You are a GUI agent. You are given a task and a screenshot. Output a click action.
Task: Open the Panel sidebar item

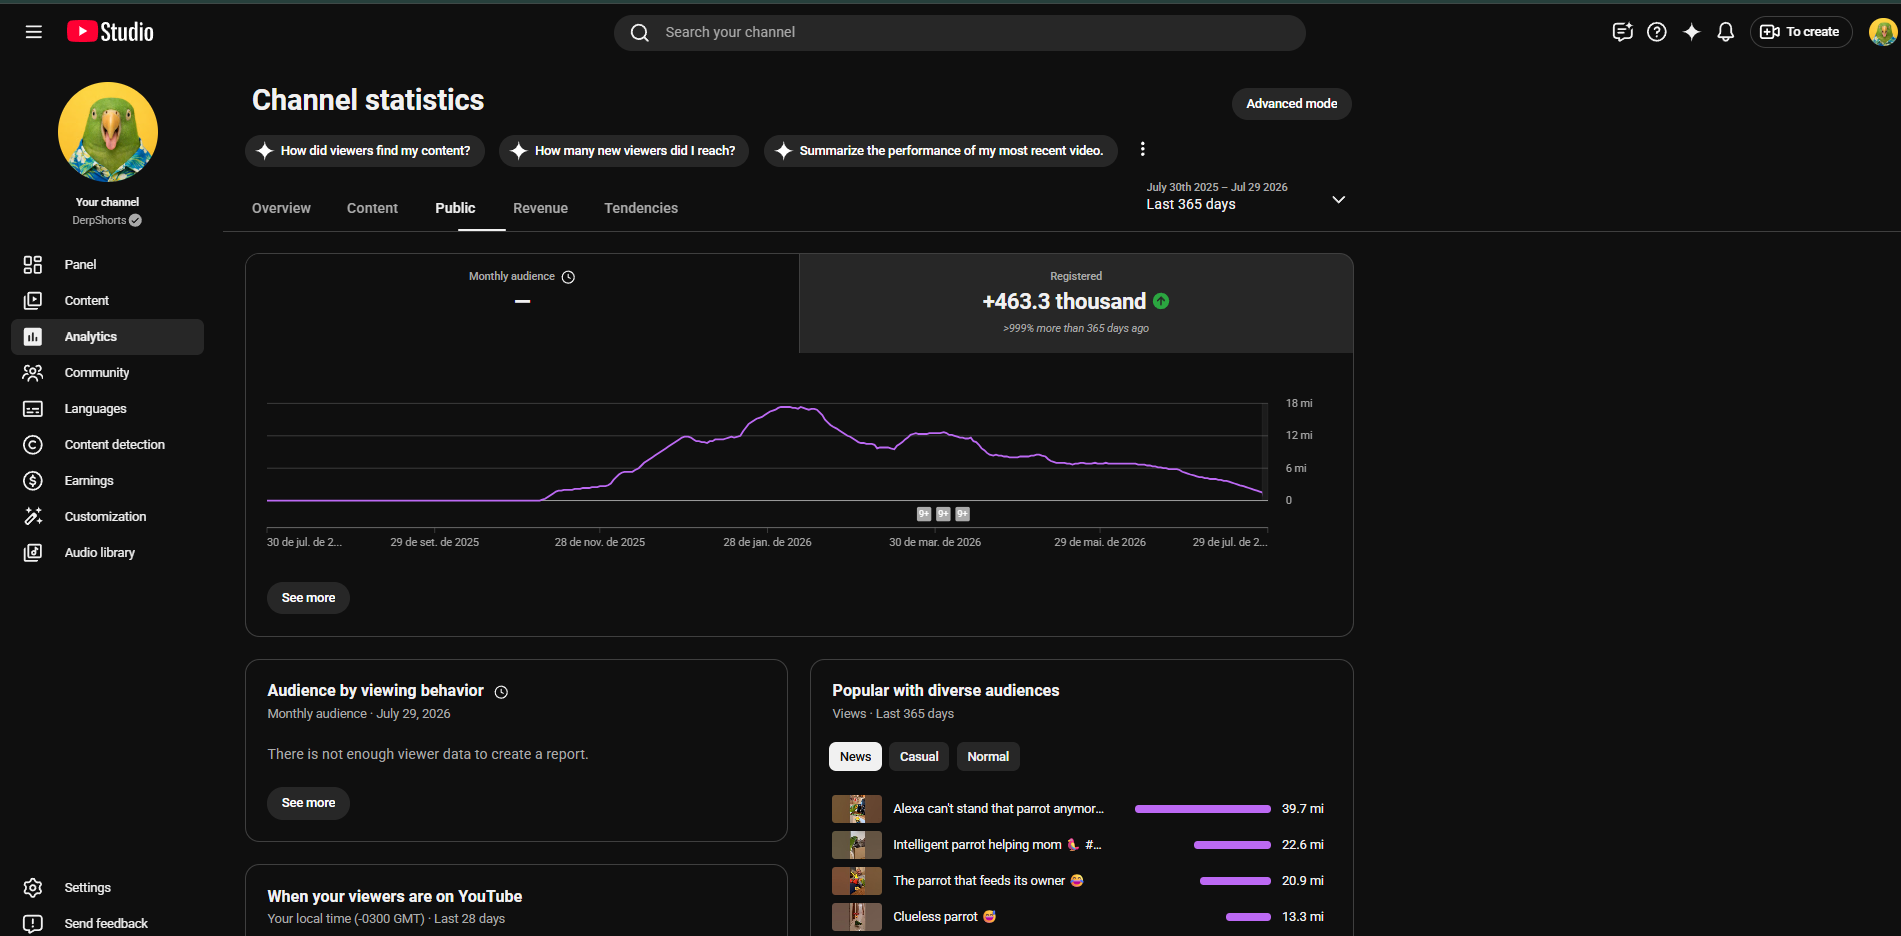[x=107, y=264]
